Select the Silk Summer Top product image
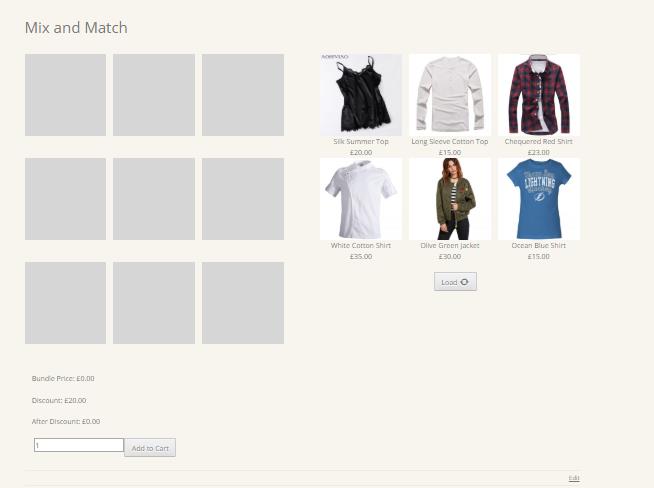 click(361, 95)
